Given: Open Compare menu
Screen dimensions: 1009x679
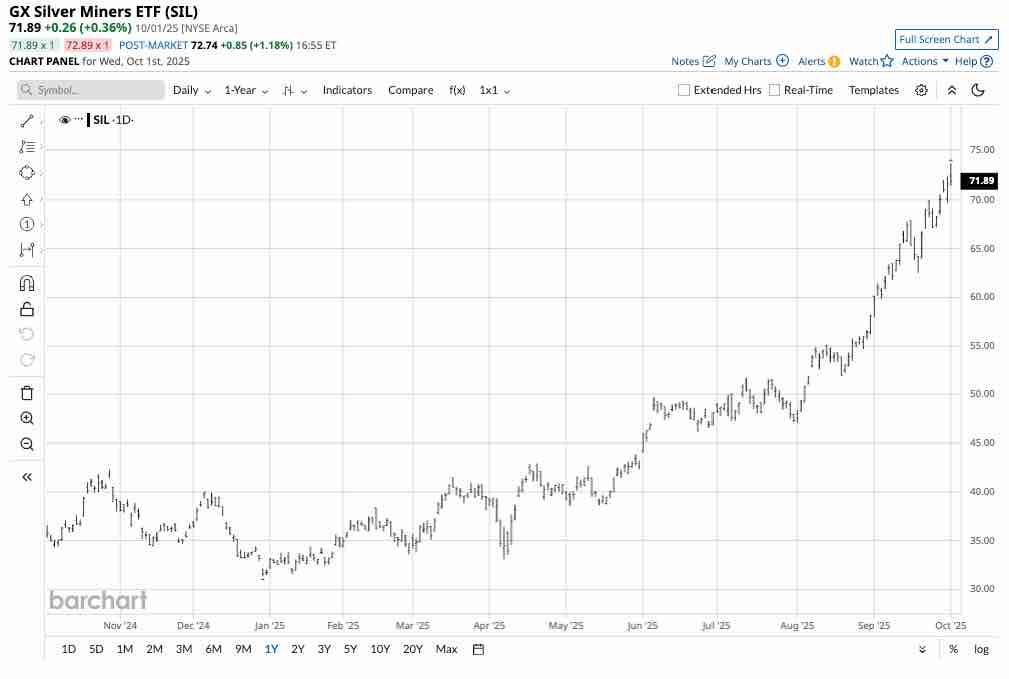Looking at the screenshot, I should 411,90.
